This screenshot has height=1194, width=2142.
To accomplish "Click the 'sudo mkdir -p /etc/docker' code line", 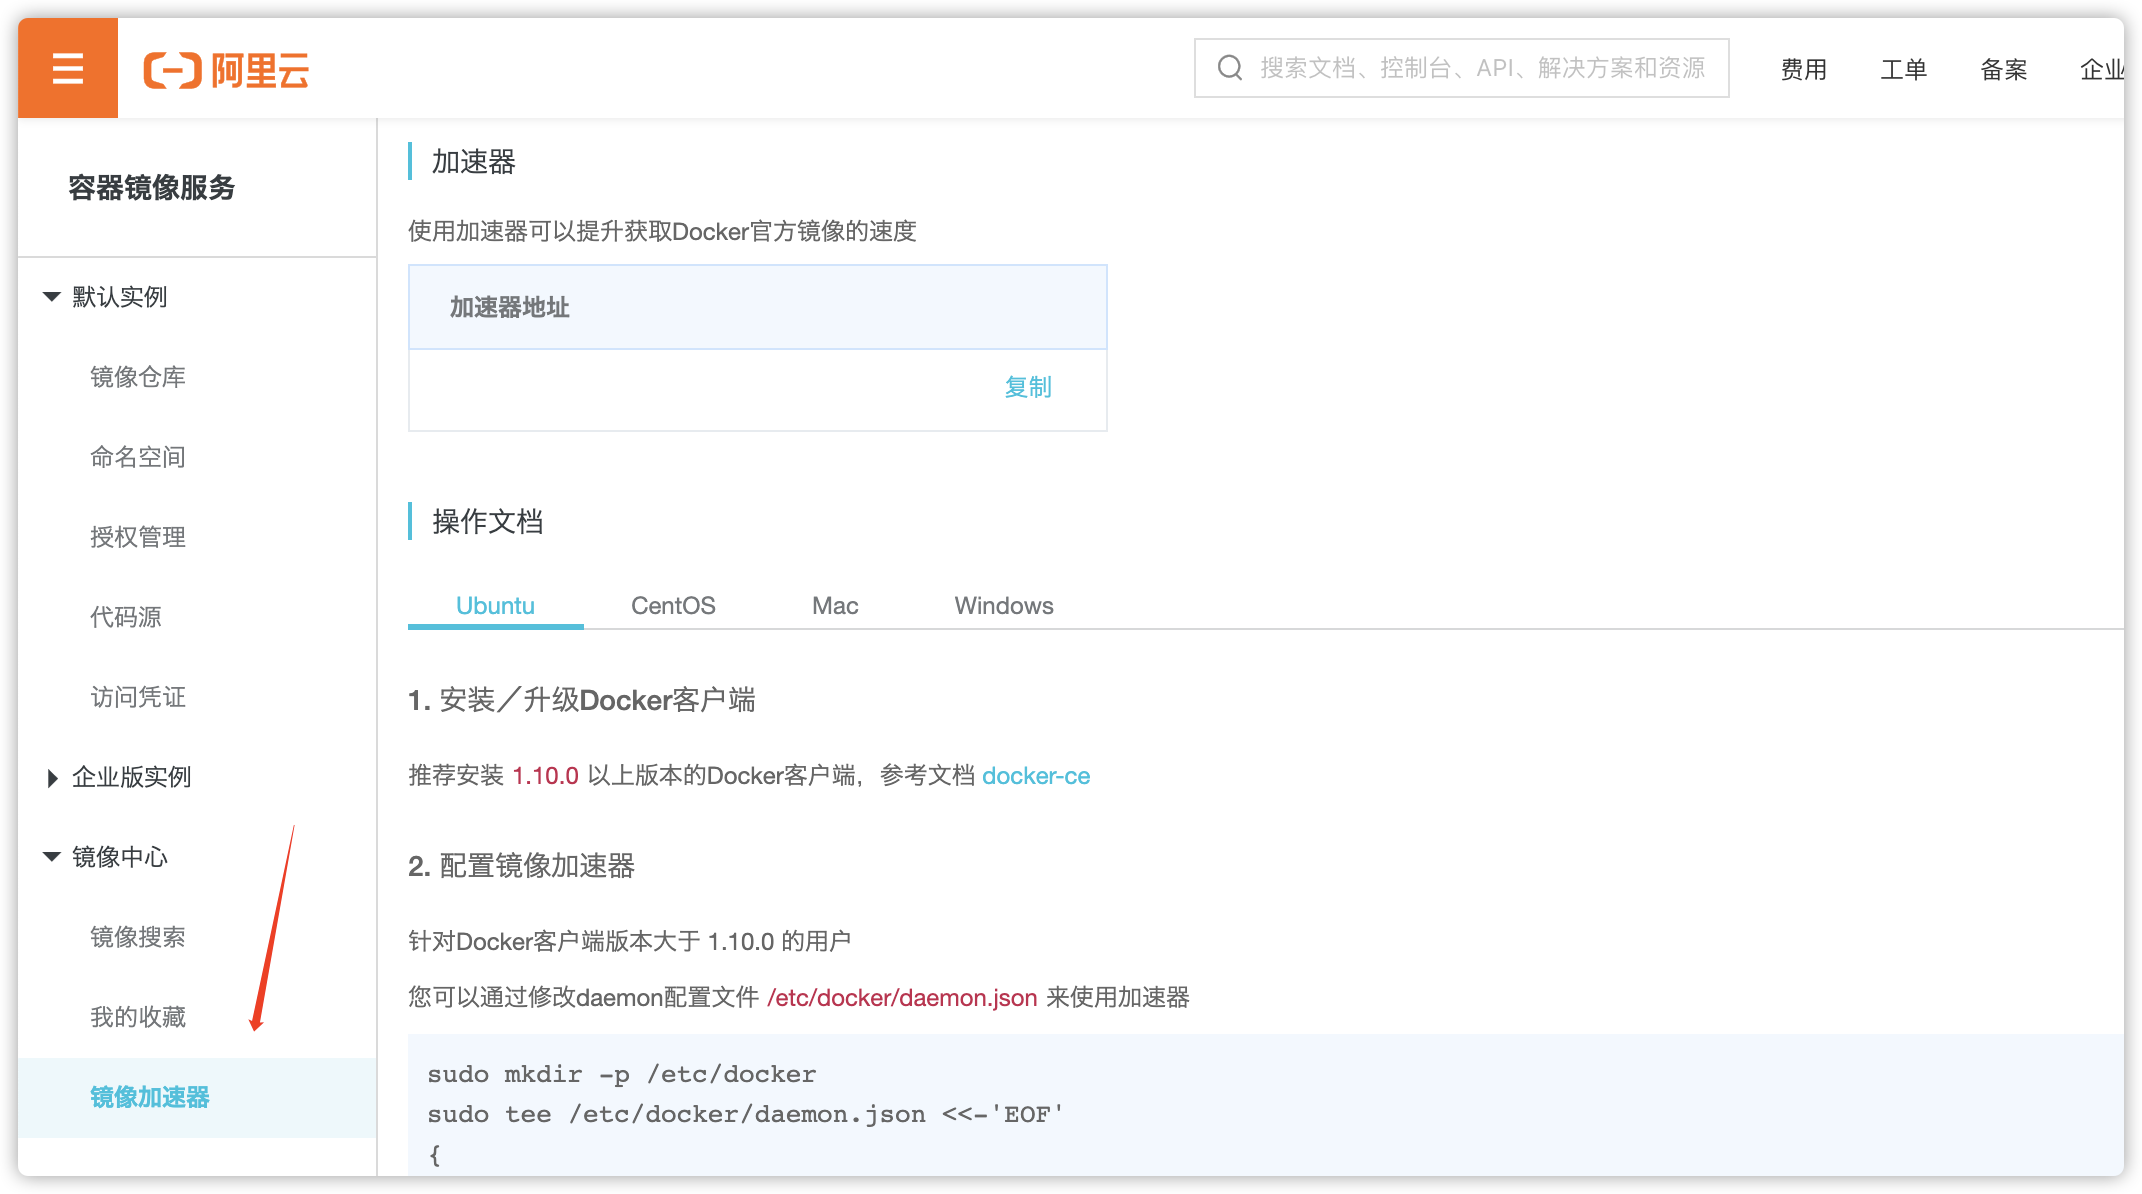I will coord(622,1074).
